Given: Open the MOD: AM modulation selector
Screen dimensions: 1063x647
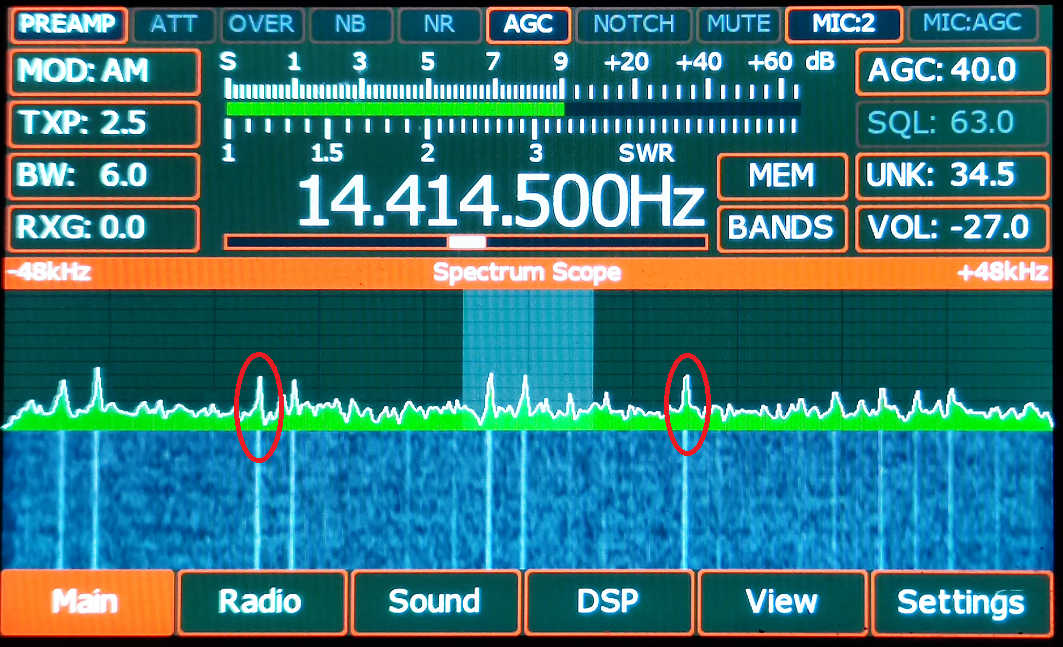Looking at the screenshot, I should [104, 71].
